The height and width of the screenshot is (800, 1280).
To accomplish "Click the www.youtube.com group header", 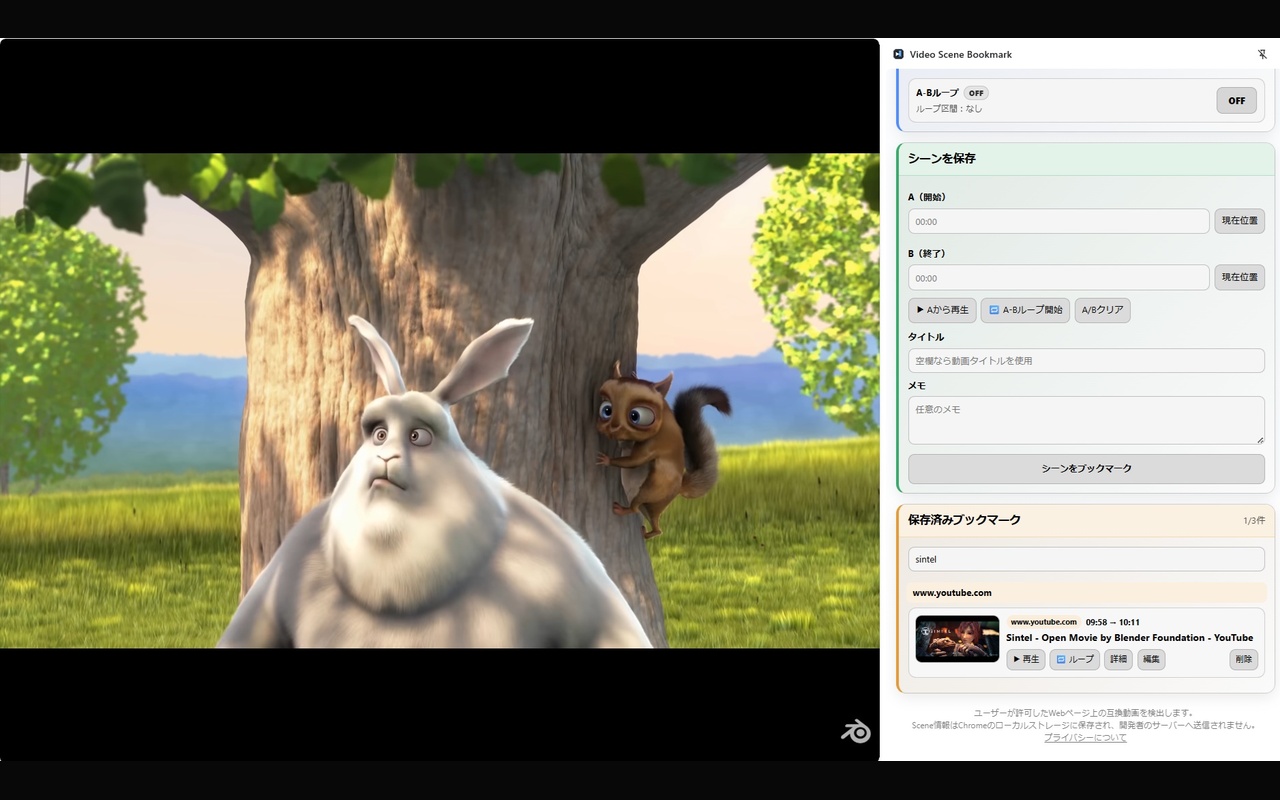I will click(x=1086, y=593).
